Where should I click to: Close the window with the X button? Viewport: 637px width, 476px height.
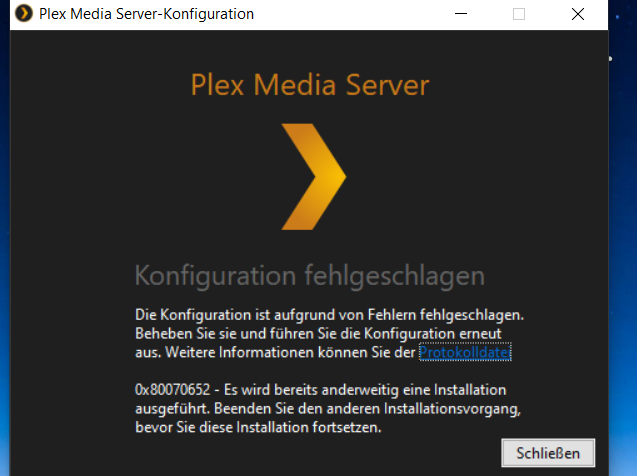pyautogui.click(x=578, y=14)
